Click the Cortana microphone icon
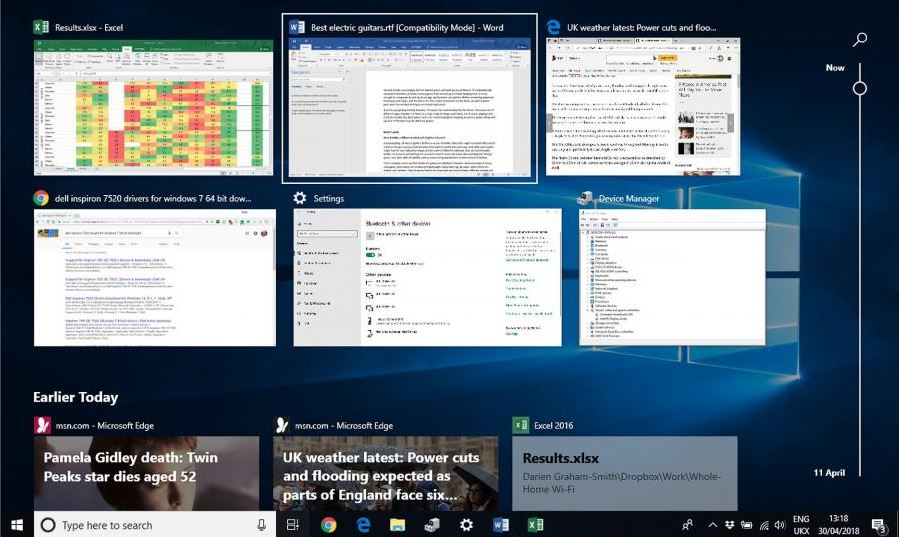899x537 pixels. 262,525
